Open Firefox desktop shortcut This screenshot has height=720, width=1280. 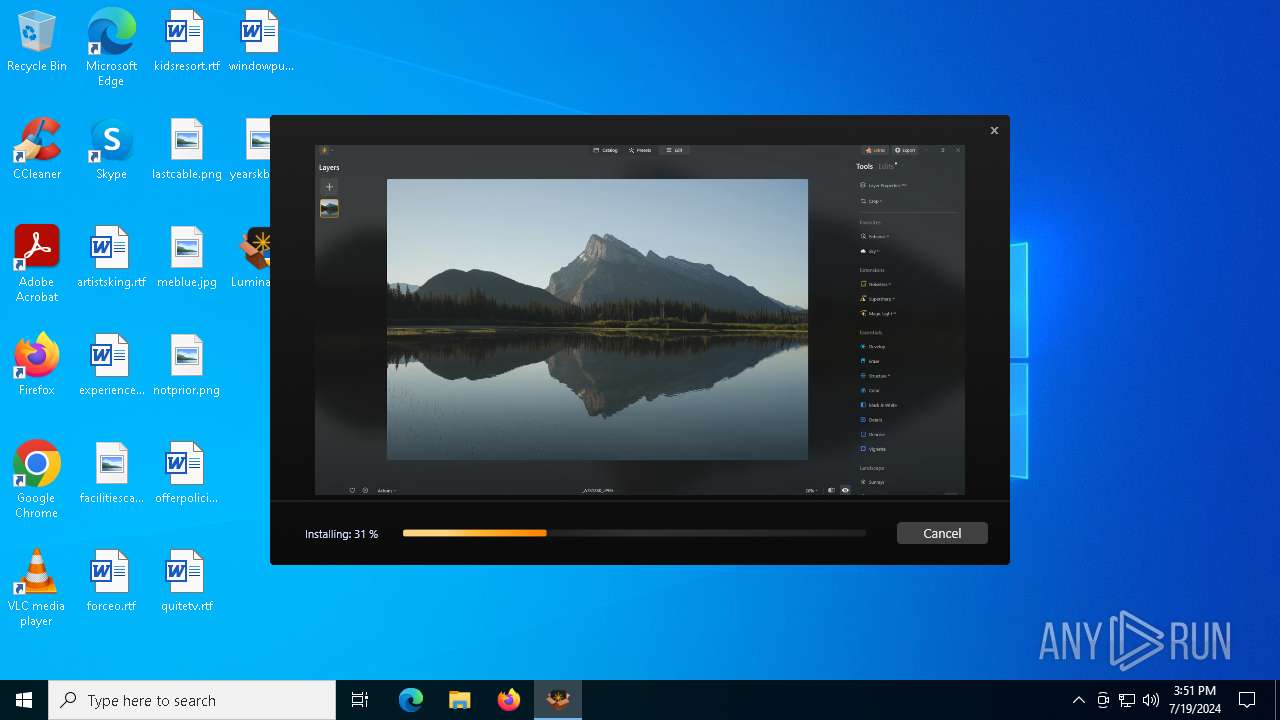click(x=37, y=366)
